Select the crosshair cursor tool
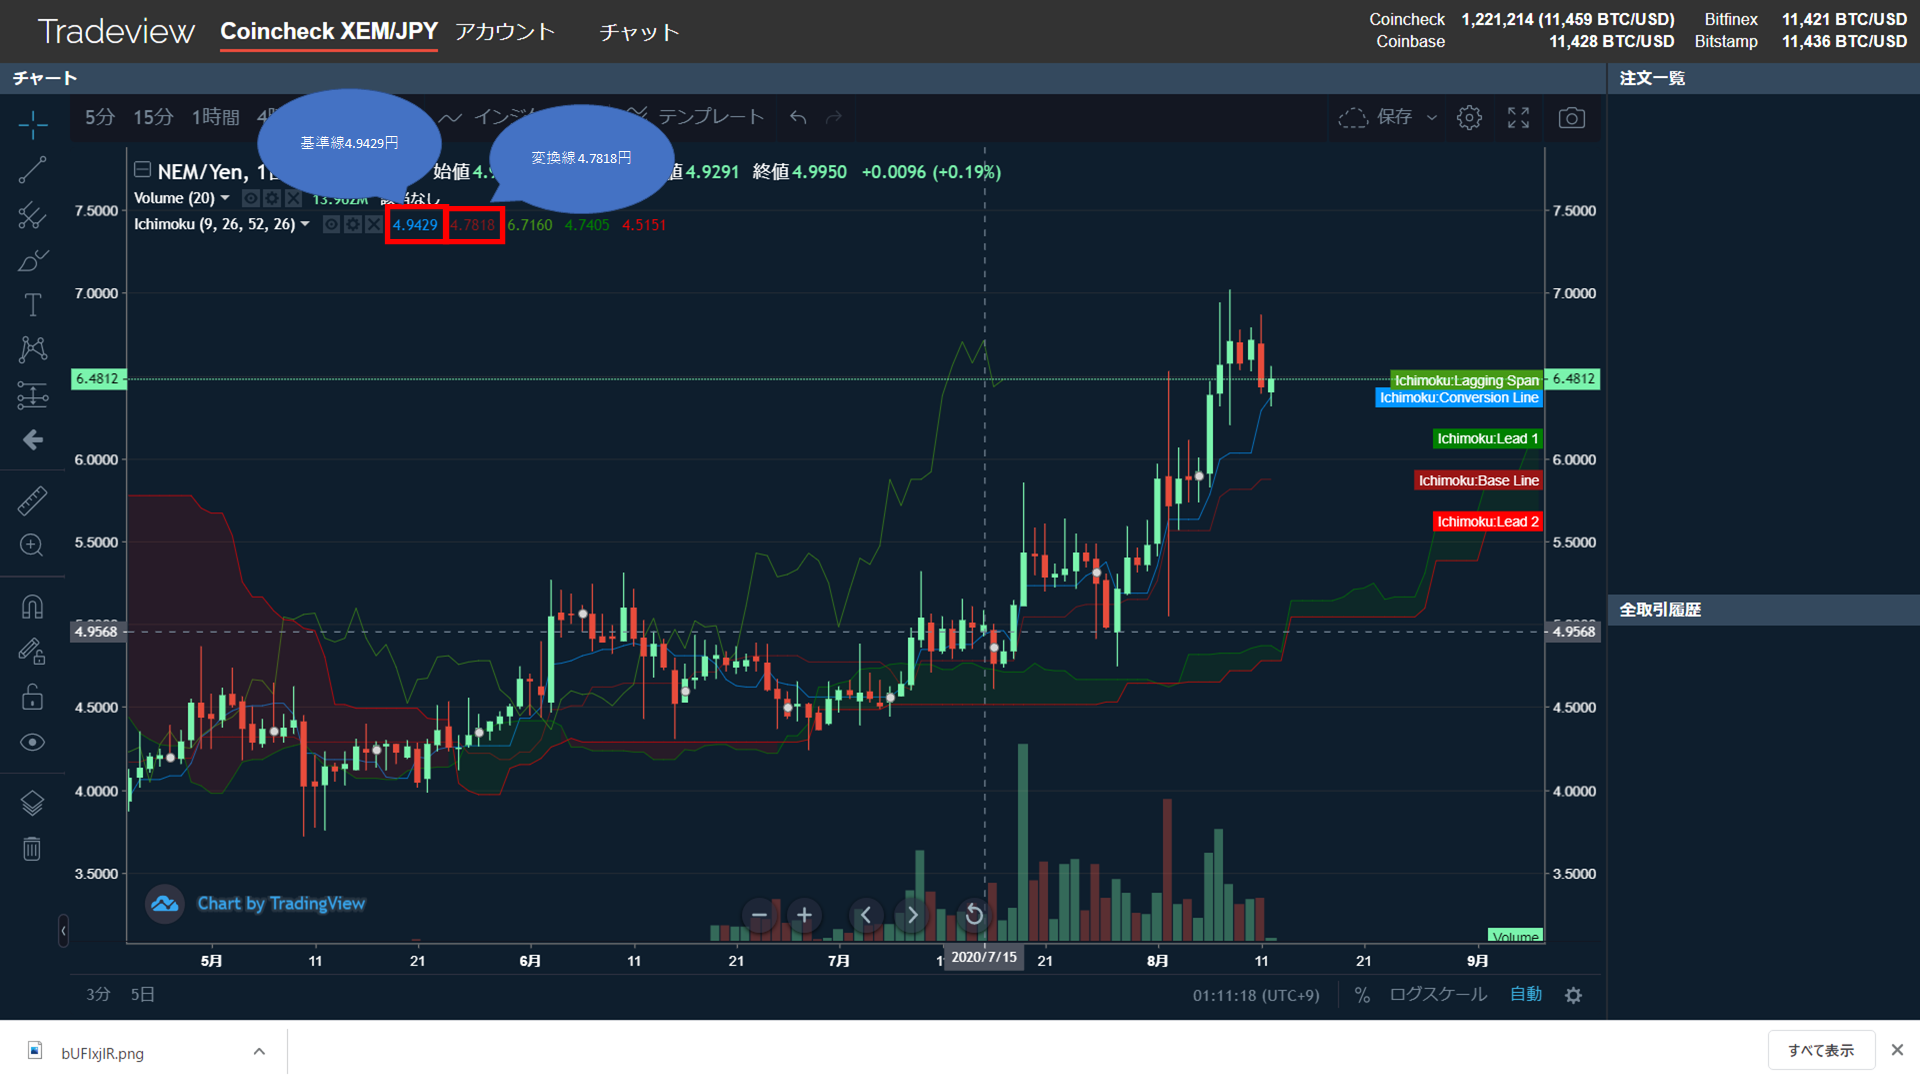Image resolution: width=1920 pixels, height=1081 pixels. tap(33, 125)
